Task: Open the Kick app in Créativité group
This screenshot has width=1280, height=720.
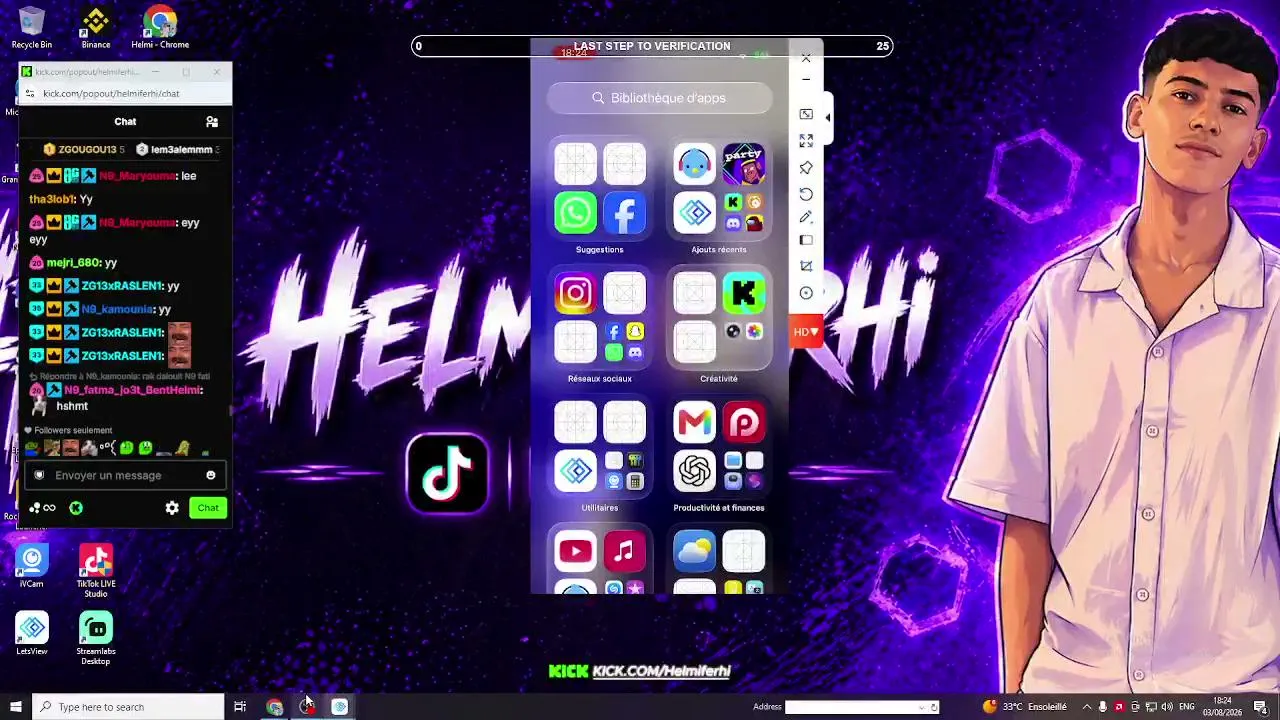Action: click(x=744, y=293)
